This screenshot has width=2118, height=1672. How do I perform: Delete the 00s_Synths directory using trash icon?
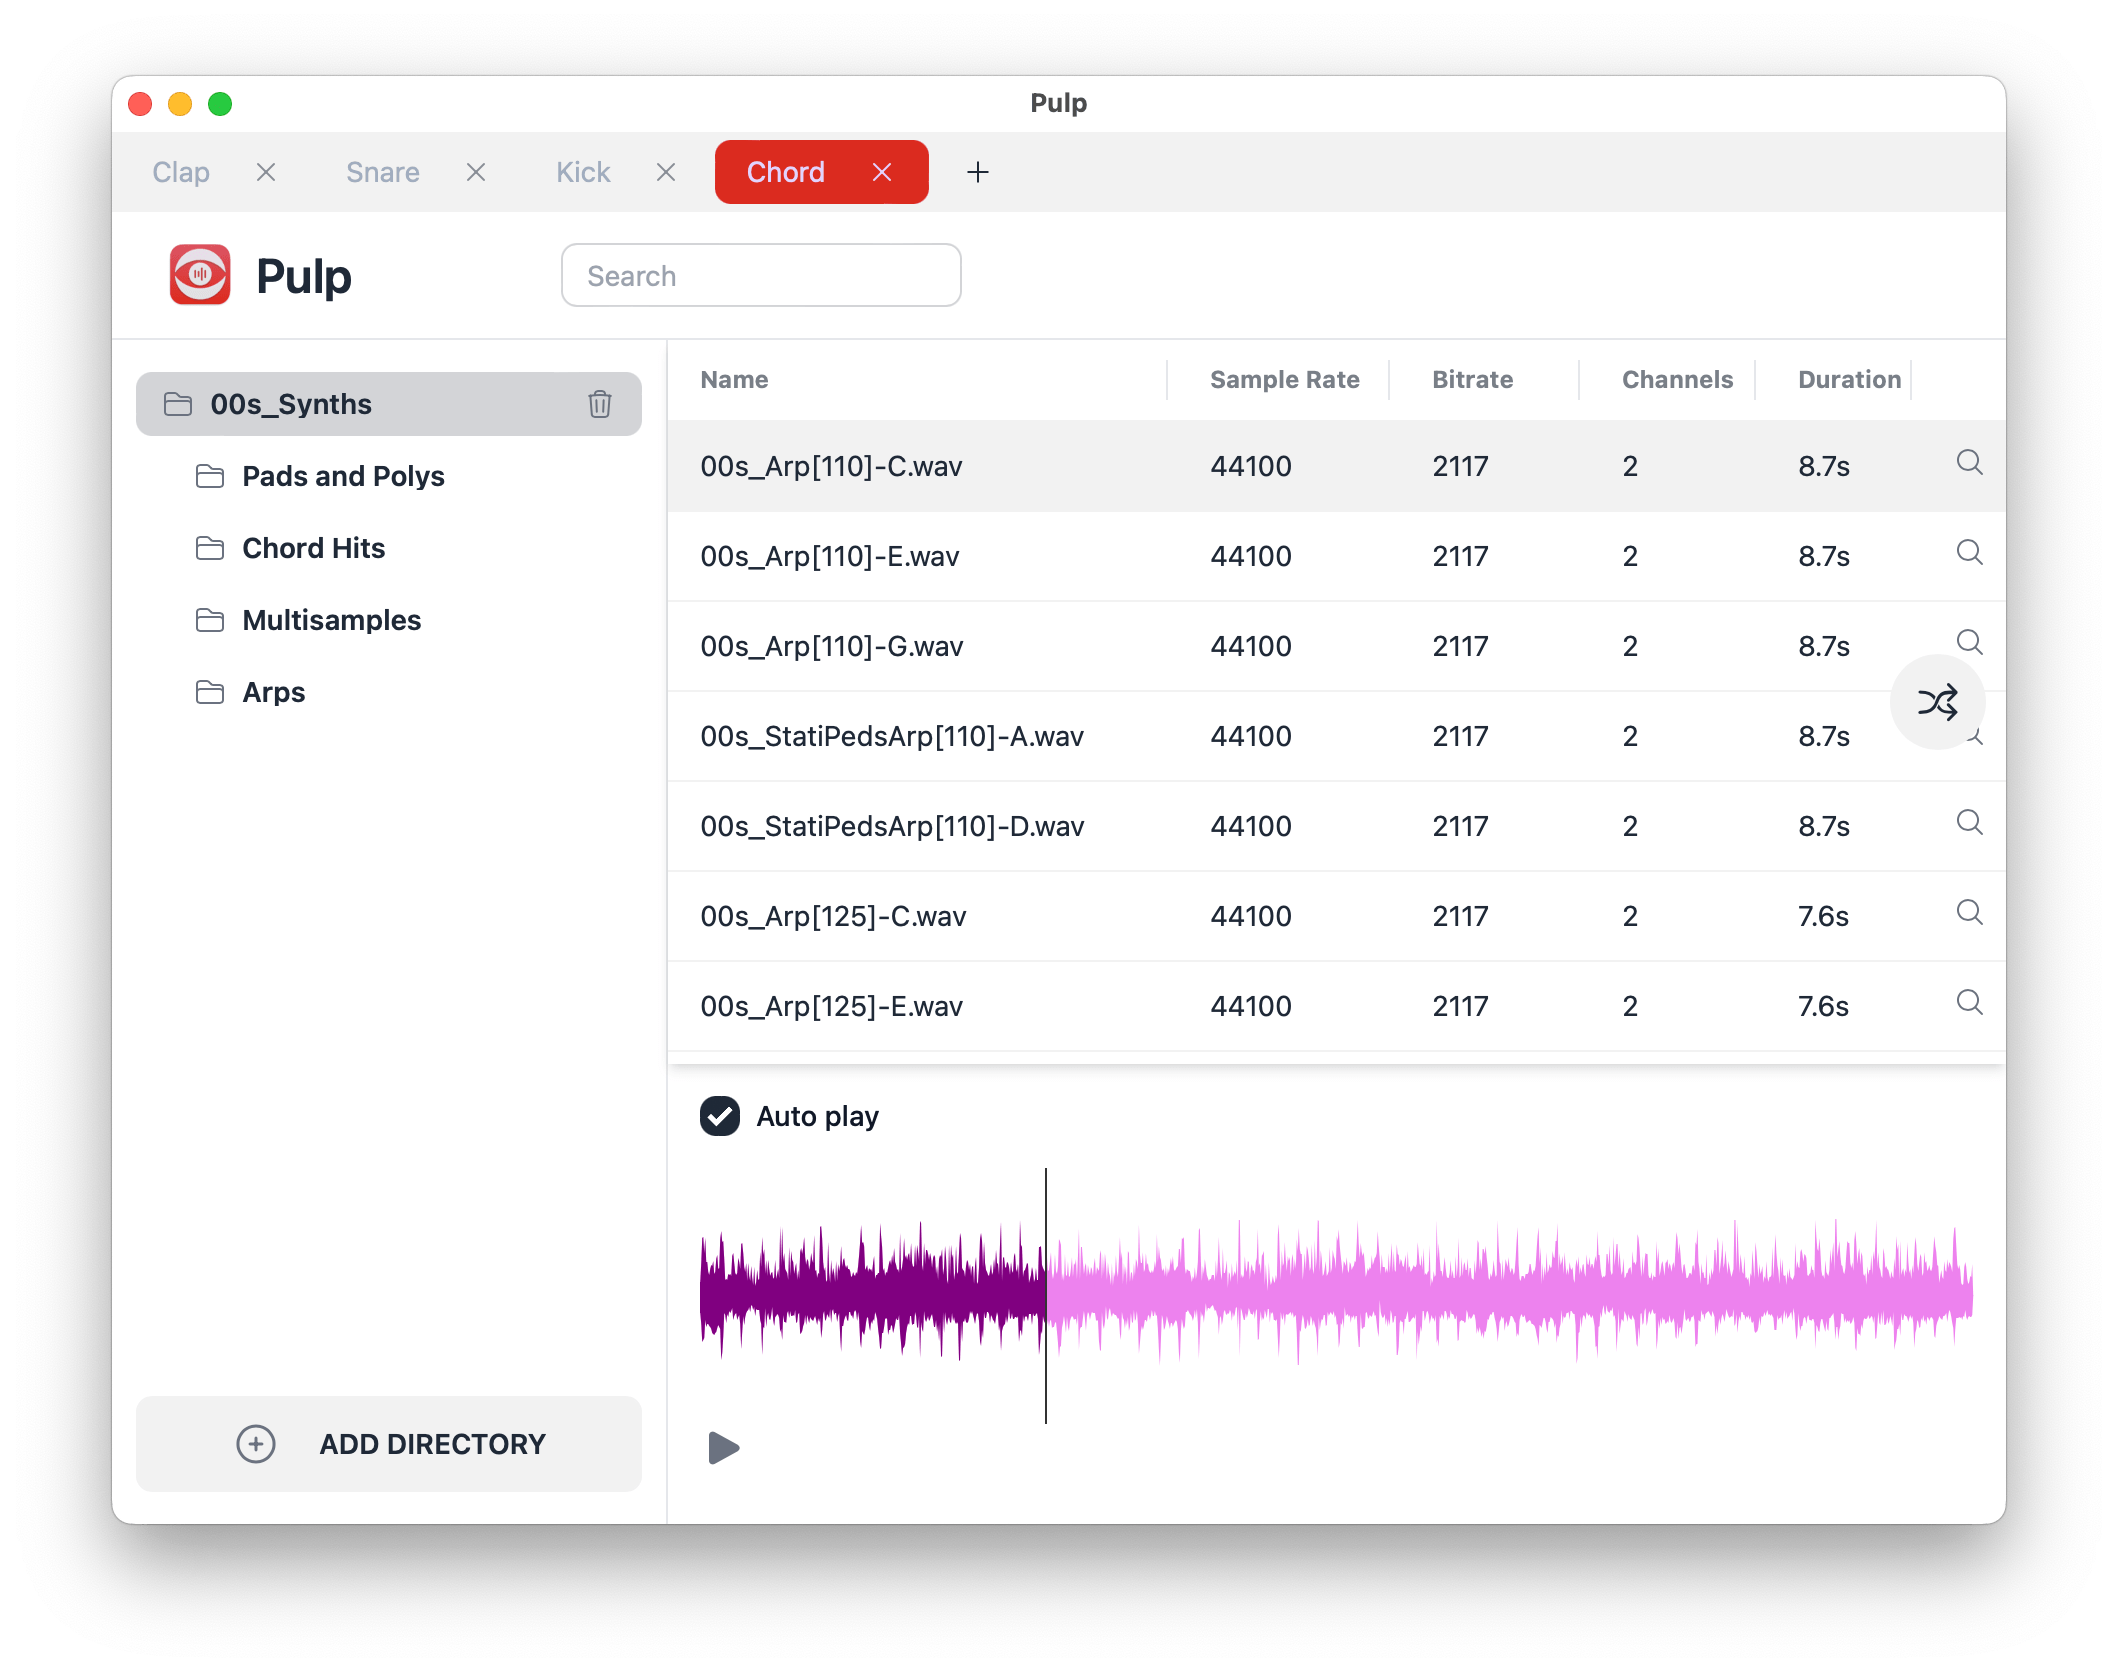coord(599,403)
